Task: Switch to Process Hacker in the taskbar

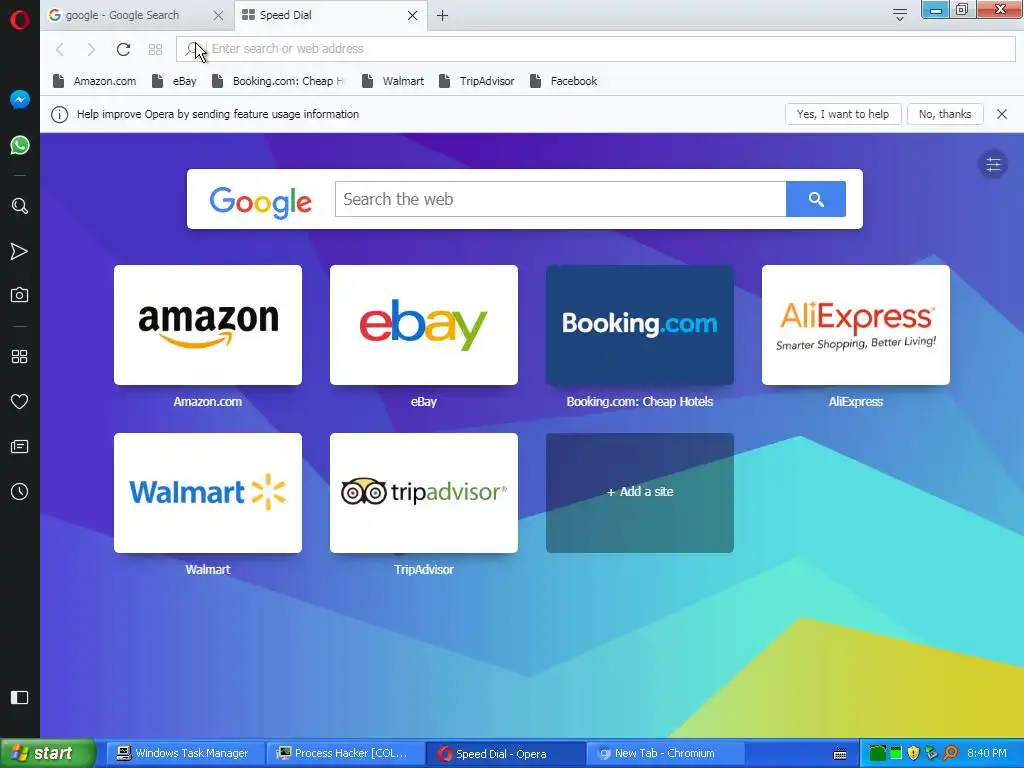Action: 344,754
